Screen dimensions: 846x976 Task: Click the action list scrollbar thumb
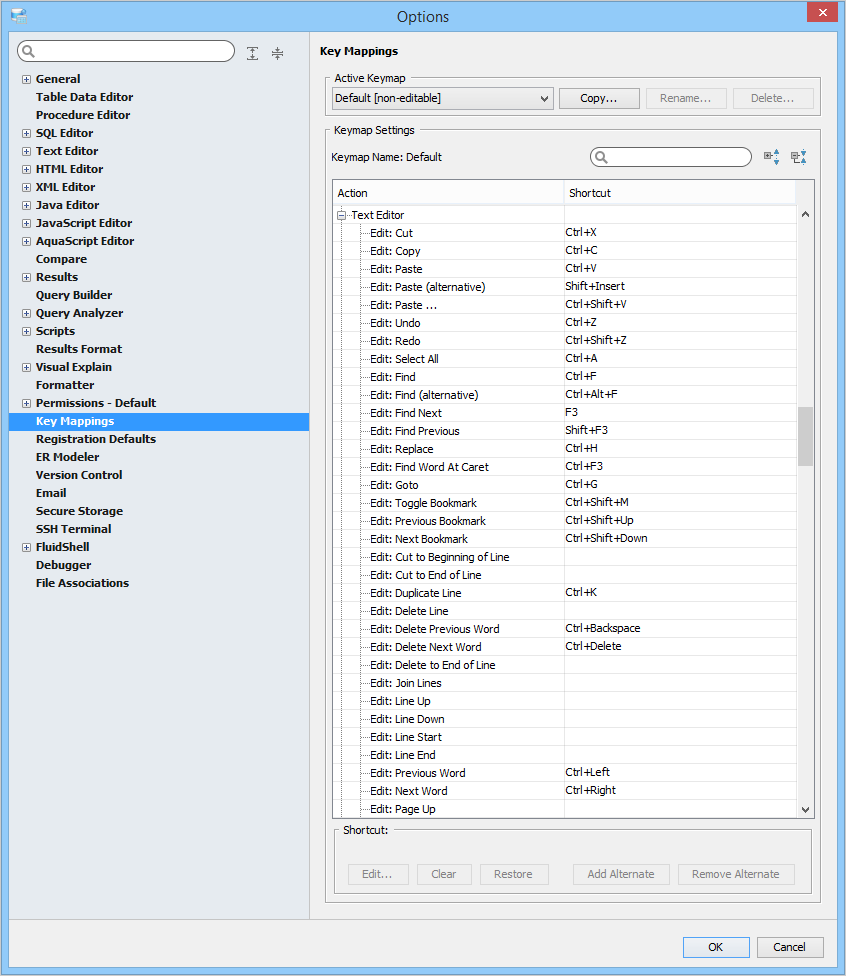tap(806, 436)
